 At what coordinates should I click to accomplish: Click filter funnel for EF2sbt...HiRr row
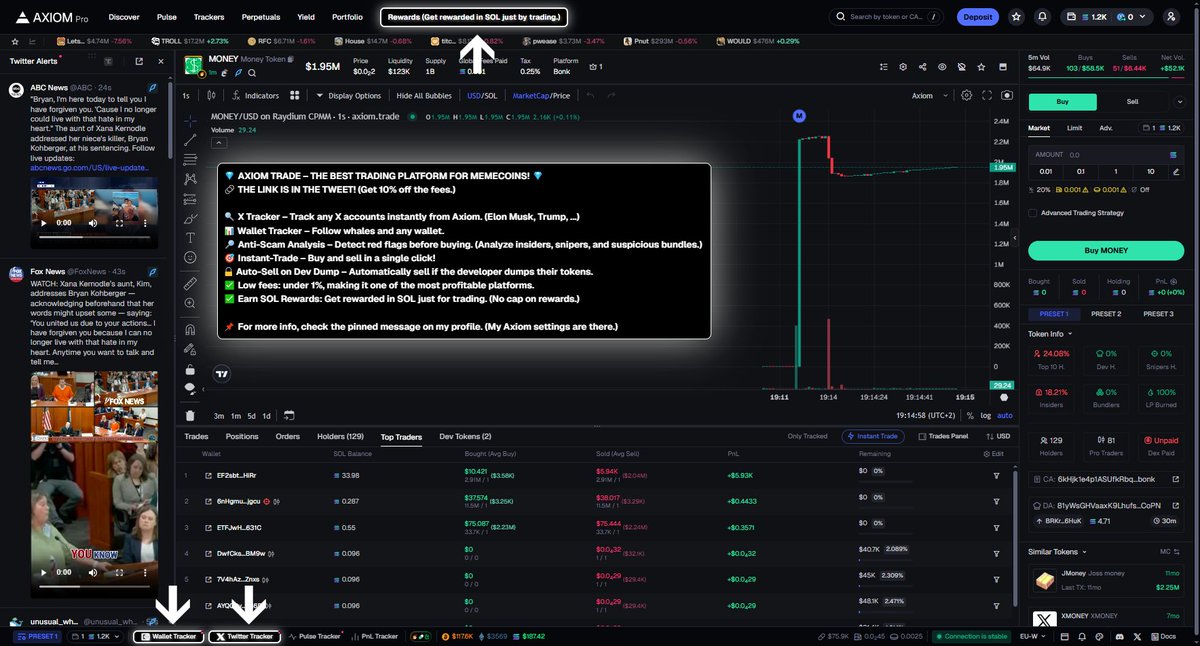(996, 475)
